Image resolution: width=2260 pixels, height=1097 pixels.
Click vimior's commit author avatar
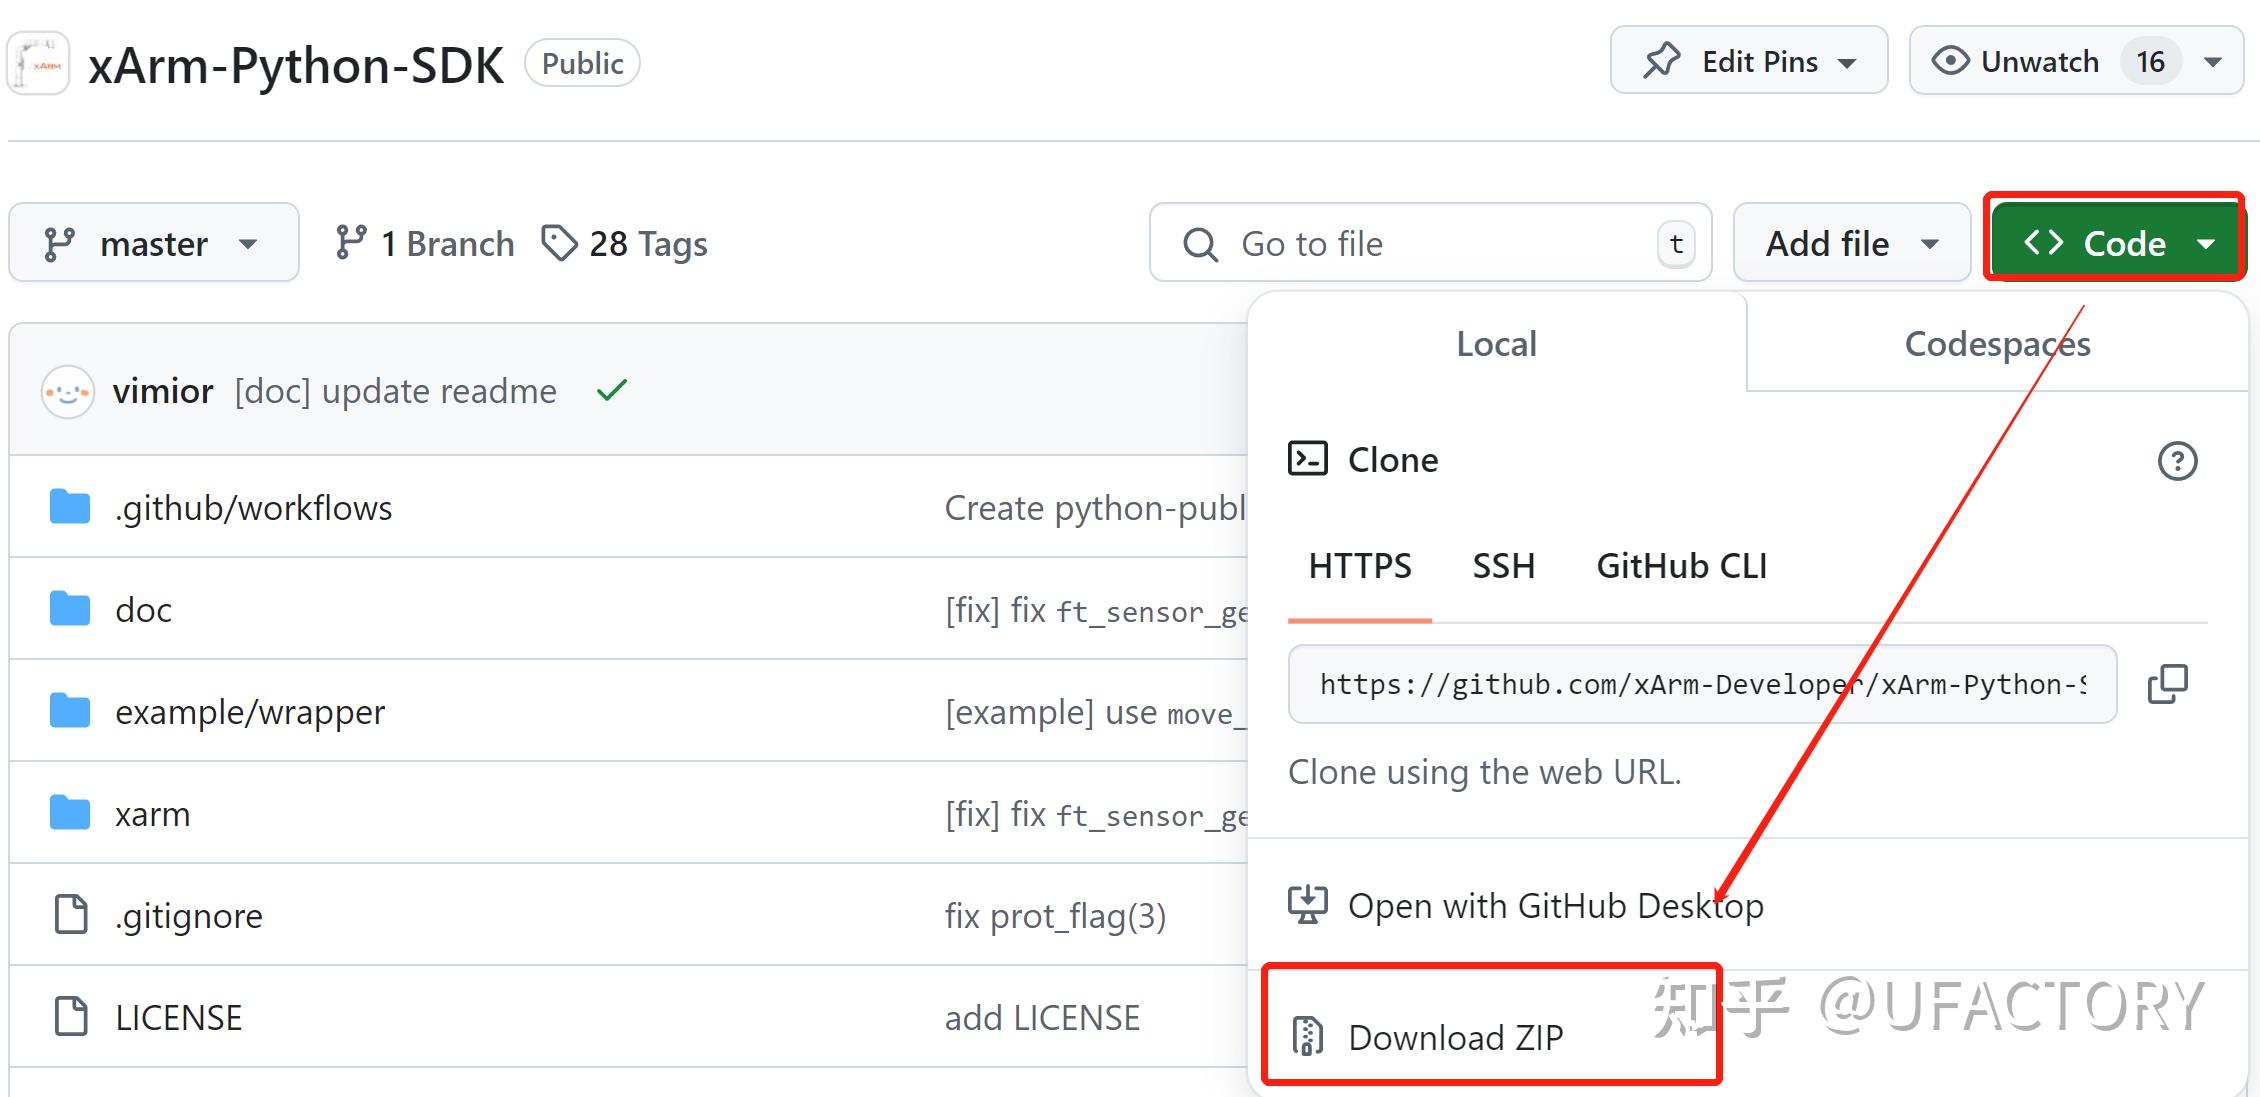(67, 391)
